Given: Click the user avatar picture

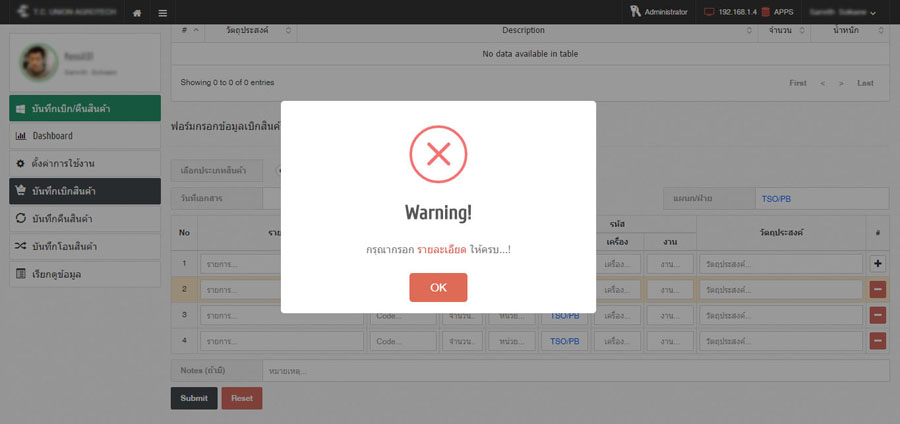Looking at the screenshot, I should click(39, 63).
